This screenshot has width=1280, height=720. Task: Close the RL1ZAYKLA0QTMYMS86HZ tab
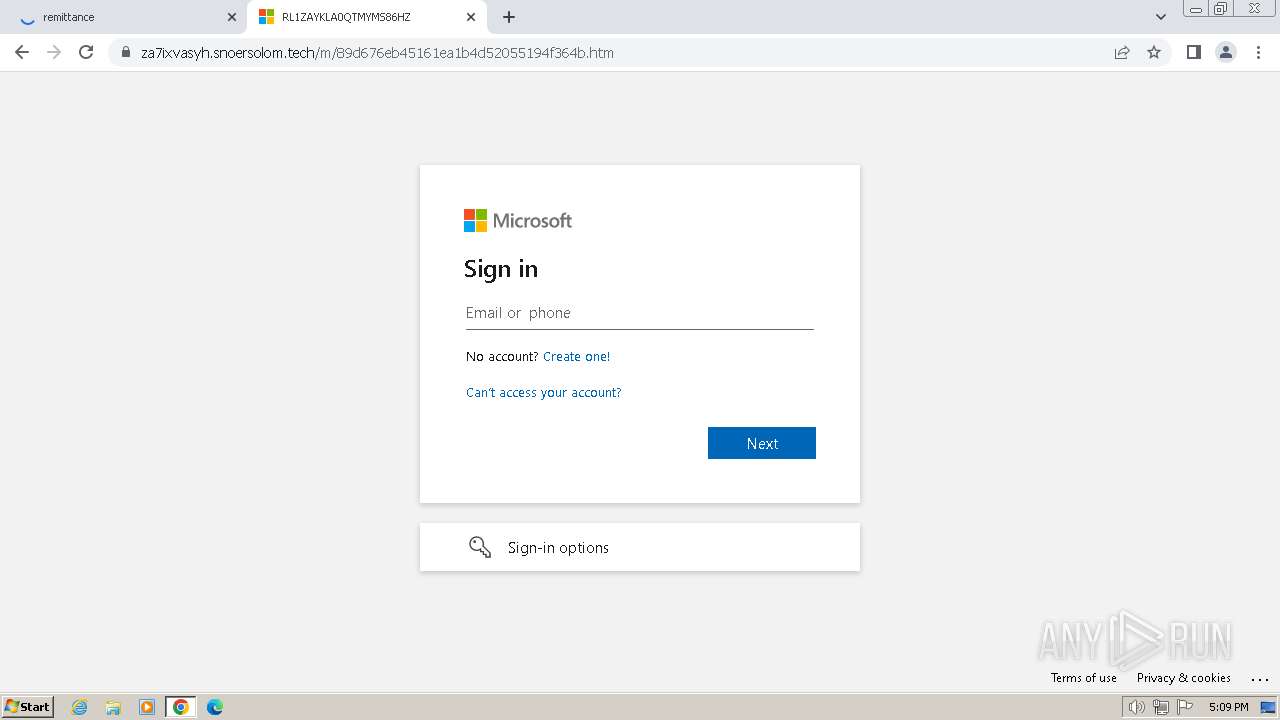pos(471,17)
